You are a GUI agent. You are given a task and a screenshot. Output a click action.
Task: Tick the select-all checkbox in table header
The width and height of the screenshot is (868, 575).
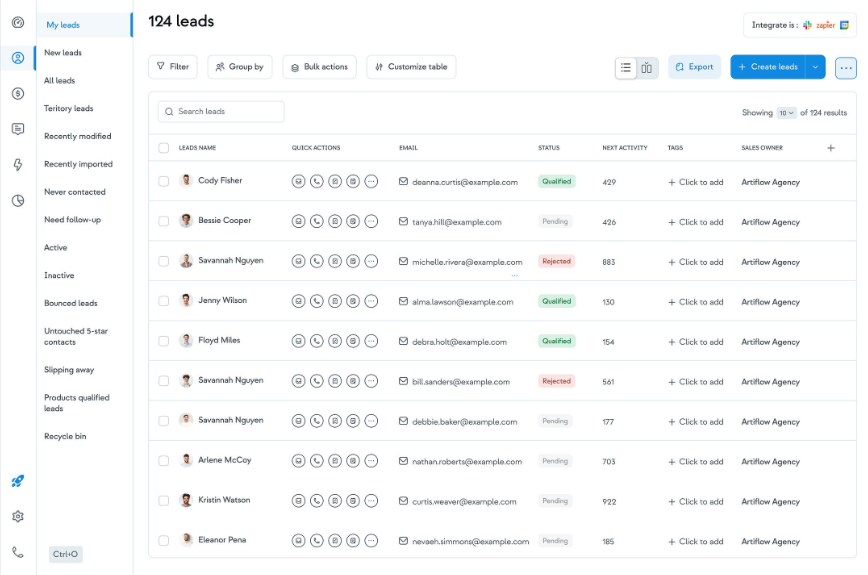click(x=163, y=148)
